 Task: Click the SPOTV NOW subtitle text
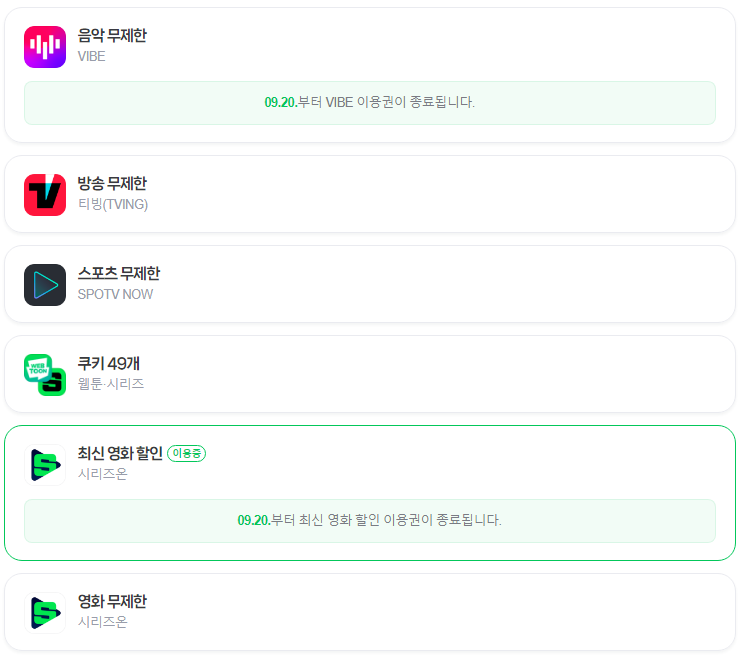116,295
